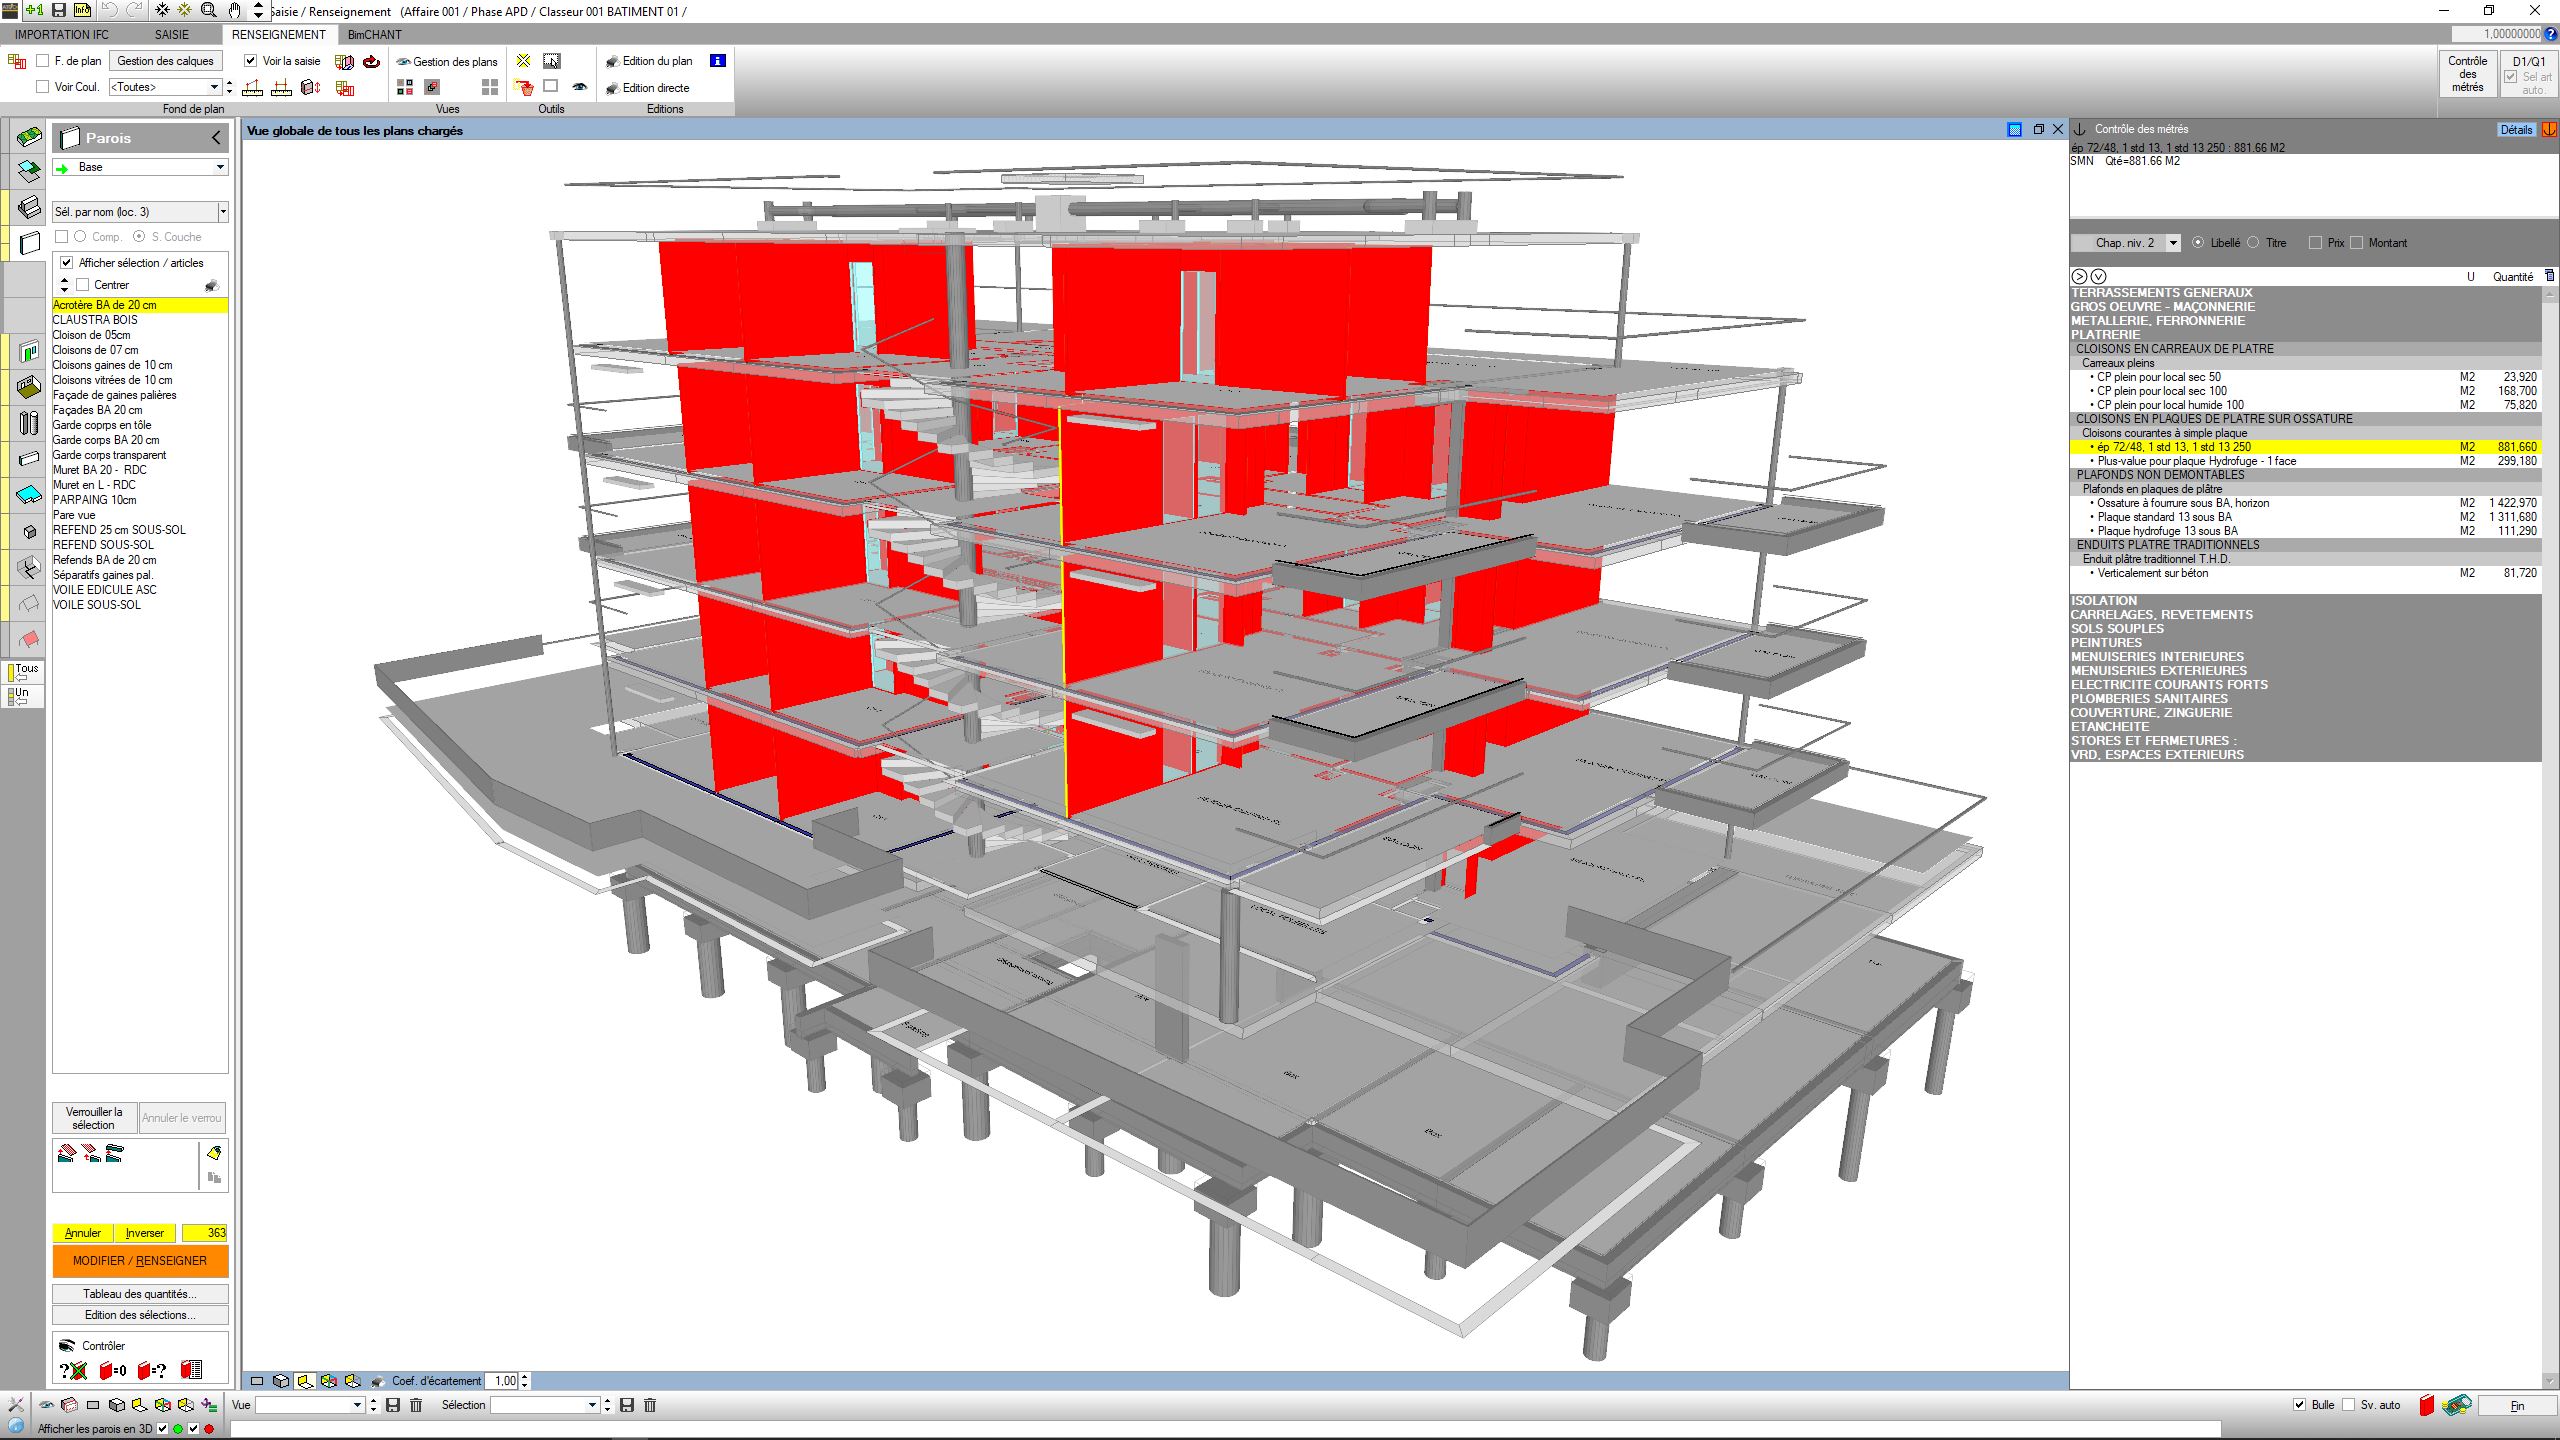
Task: Expand the Sél. par nom dropdown
Action: coord(222,212)
